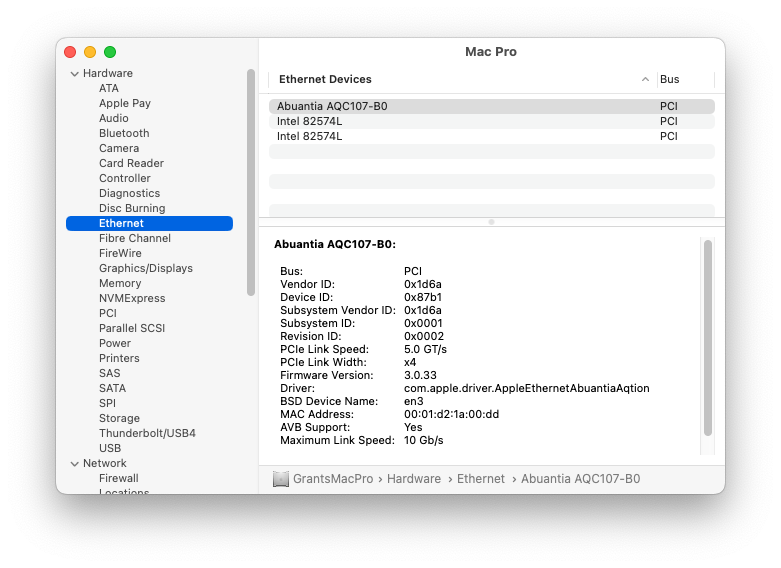The width and height of the screenshot is (781, 568).
Task: Click Hardware in the path bar
Action: point(413,479)
